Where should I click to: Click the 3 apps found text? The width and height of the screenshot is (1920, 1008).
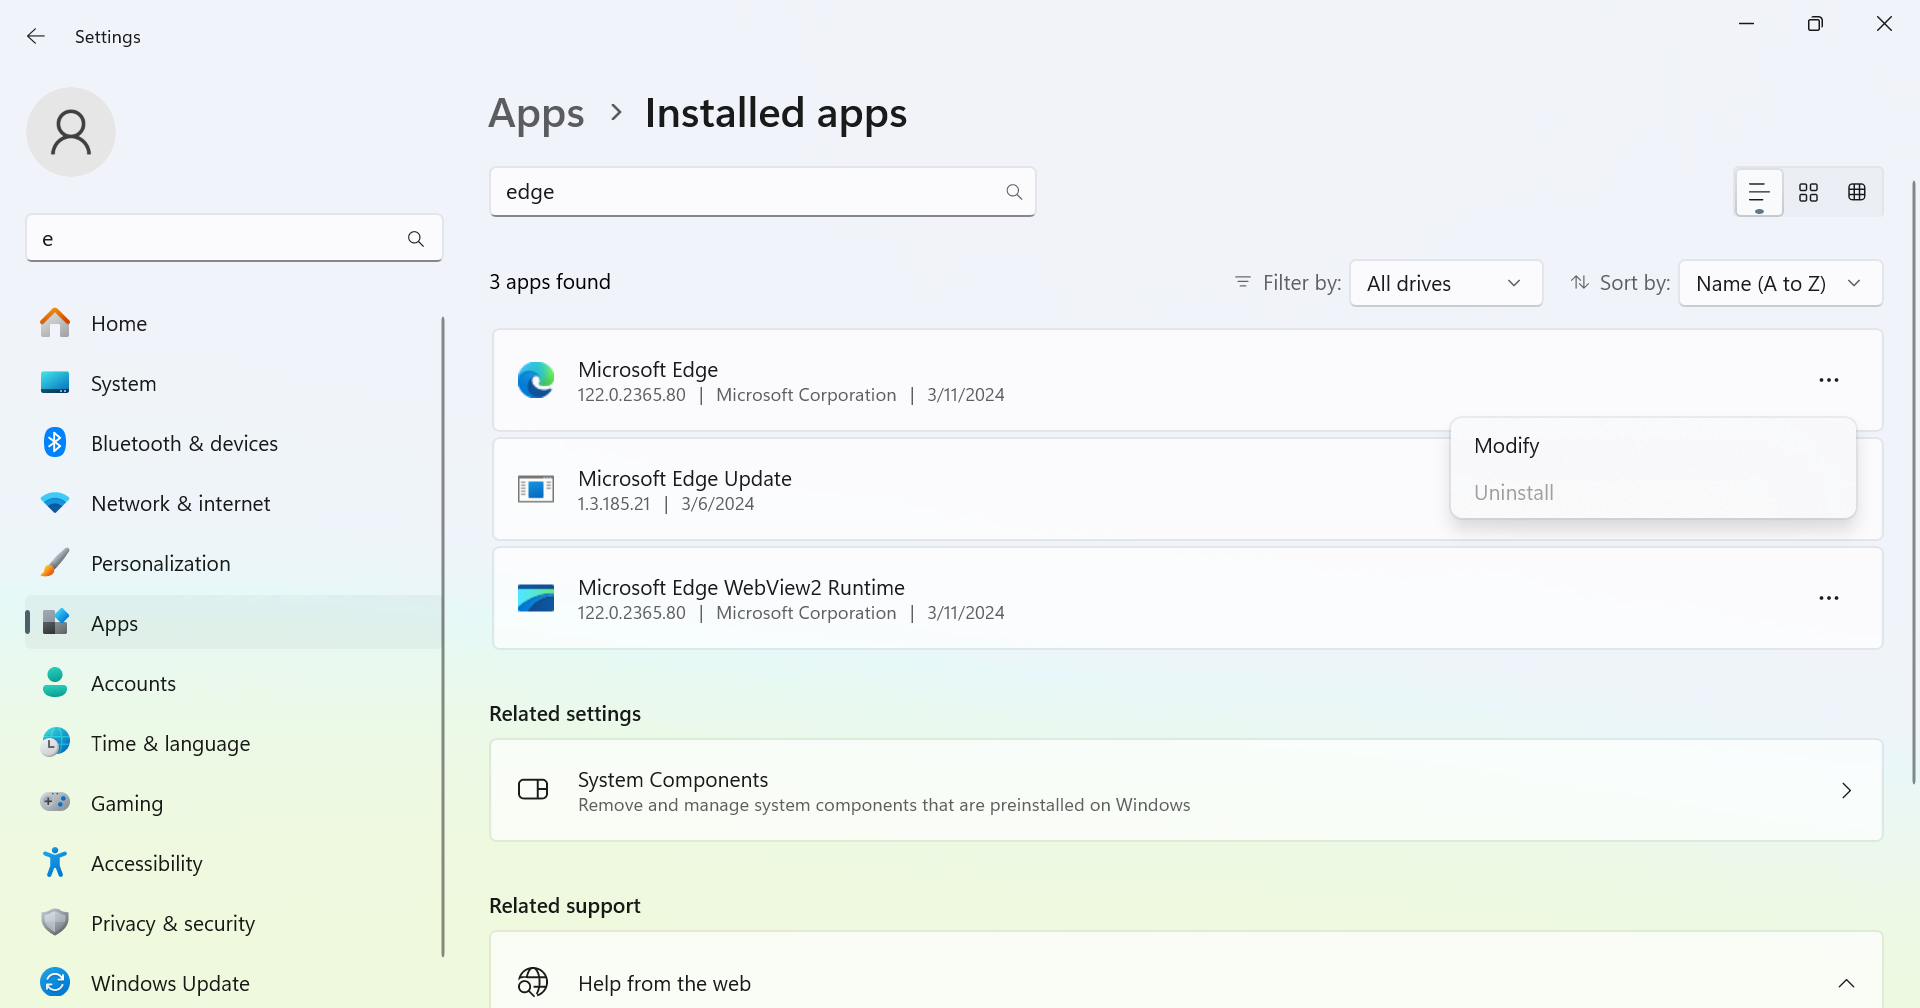point(549,282)
